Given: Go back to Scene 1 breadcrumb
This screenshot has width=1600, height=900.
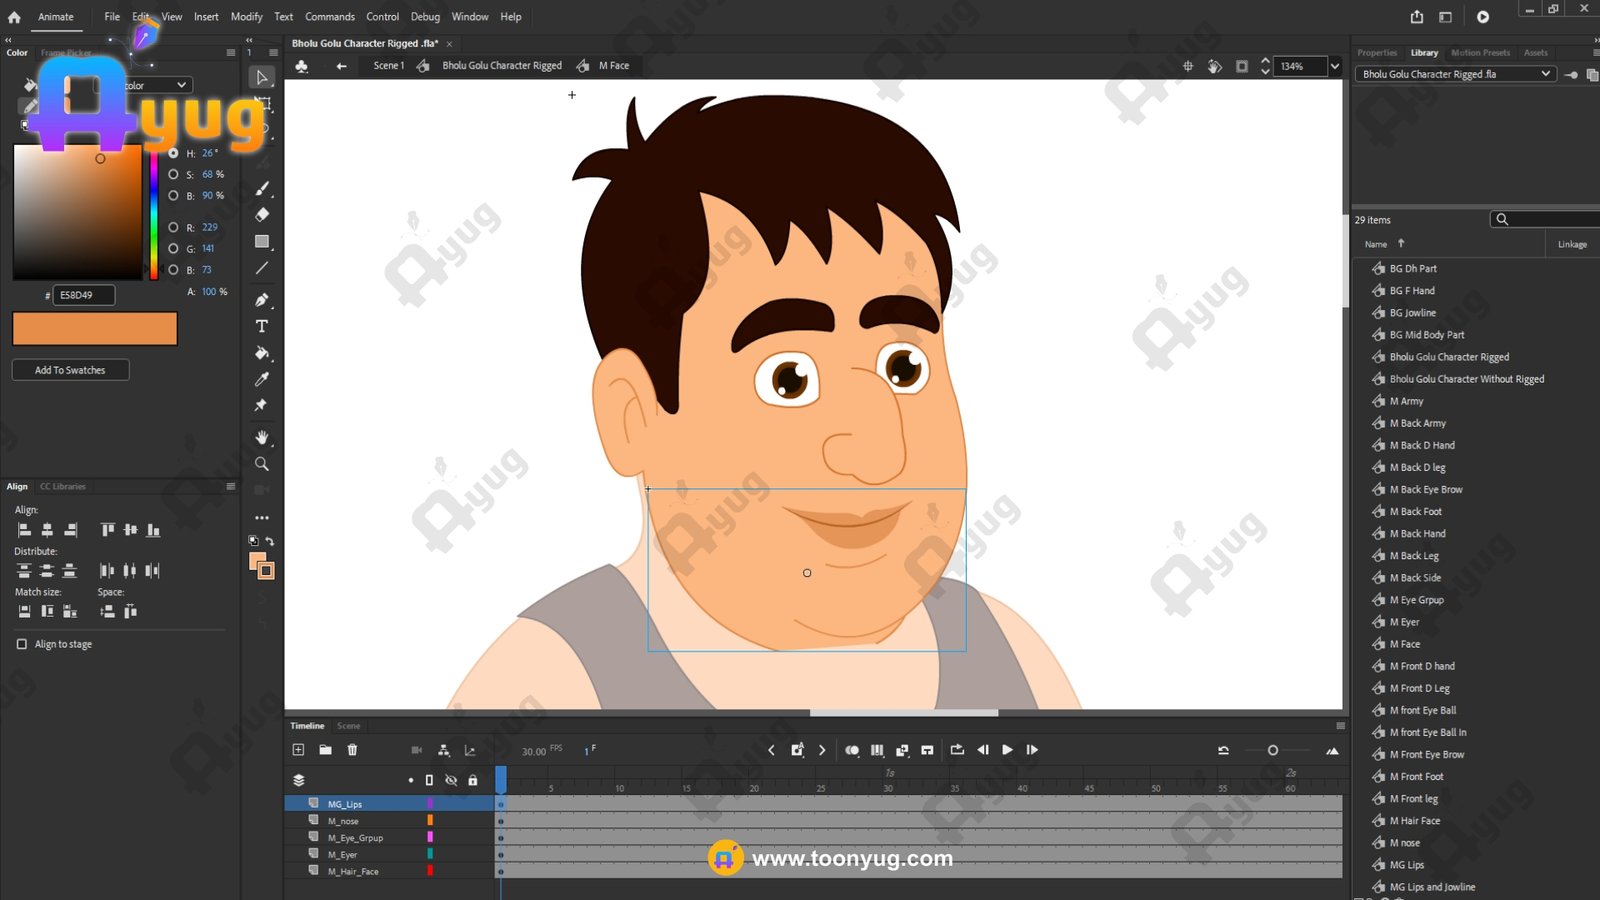Looking at the screenshot, I should [x=388, y=66].
